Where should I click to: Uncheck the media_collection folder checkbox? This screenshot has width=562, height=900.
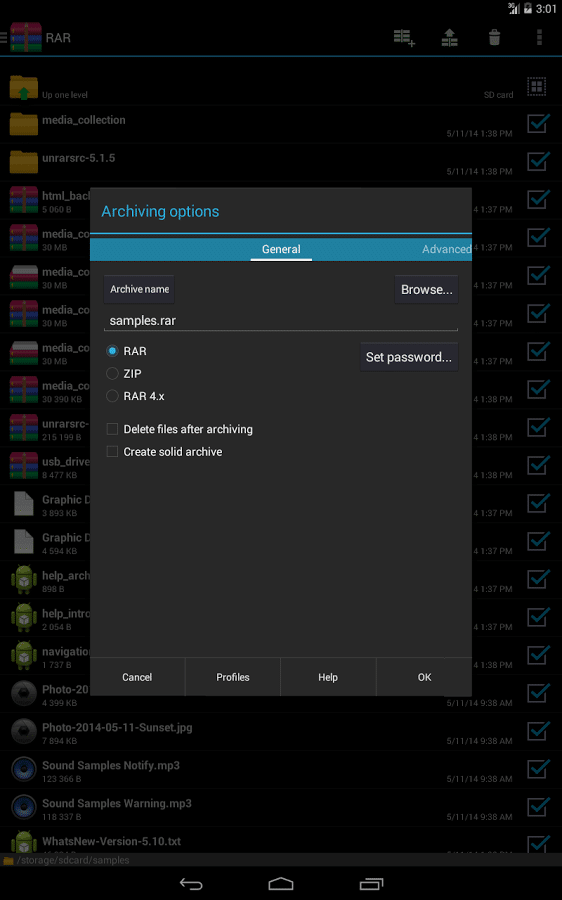coord(538,123)
